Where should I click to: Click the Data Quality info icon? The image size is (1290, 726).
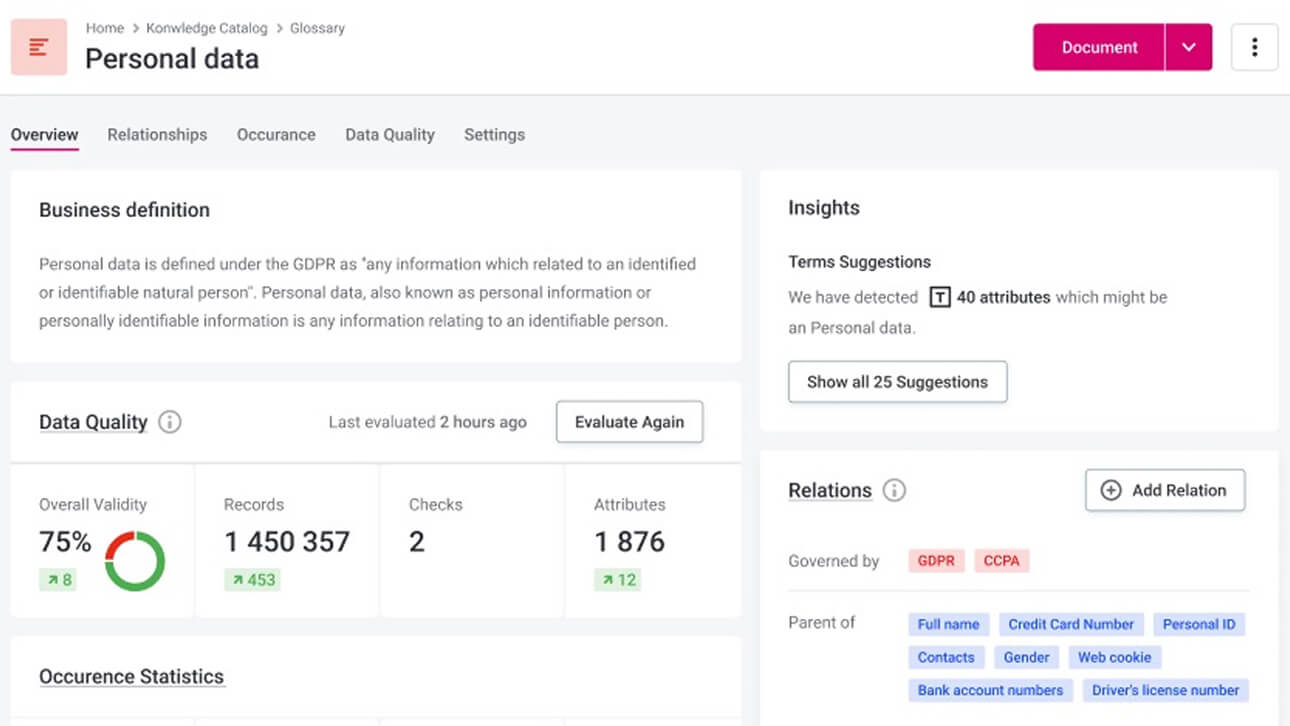pyautogui.click(x=170, y=422)
